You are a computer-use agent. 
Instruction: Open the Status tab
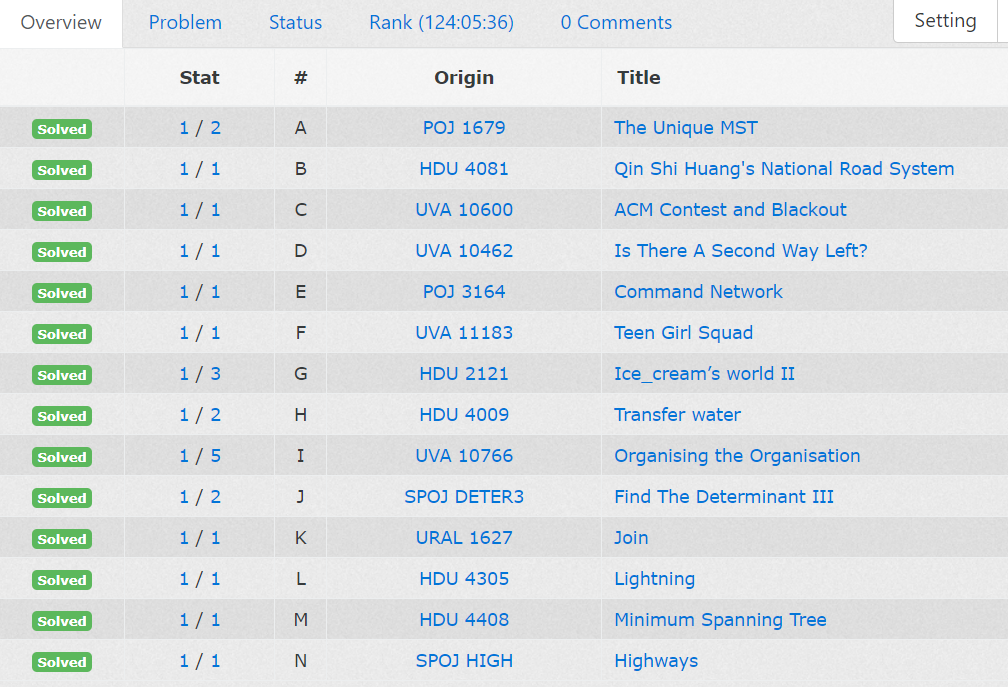(x=295, y=22)
